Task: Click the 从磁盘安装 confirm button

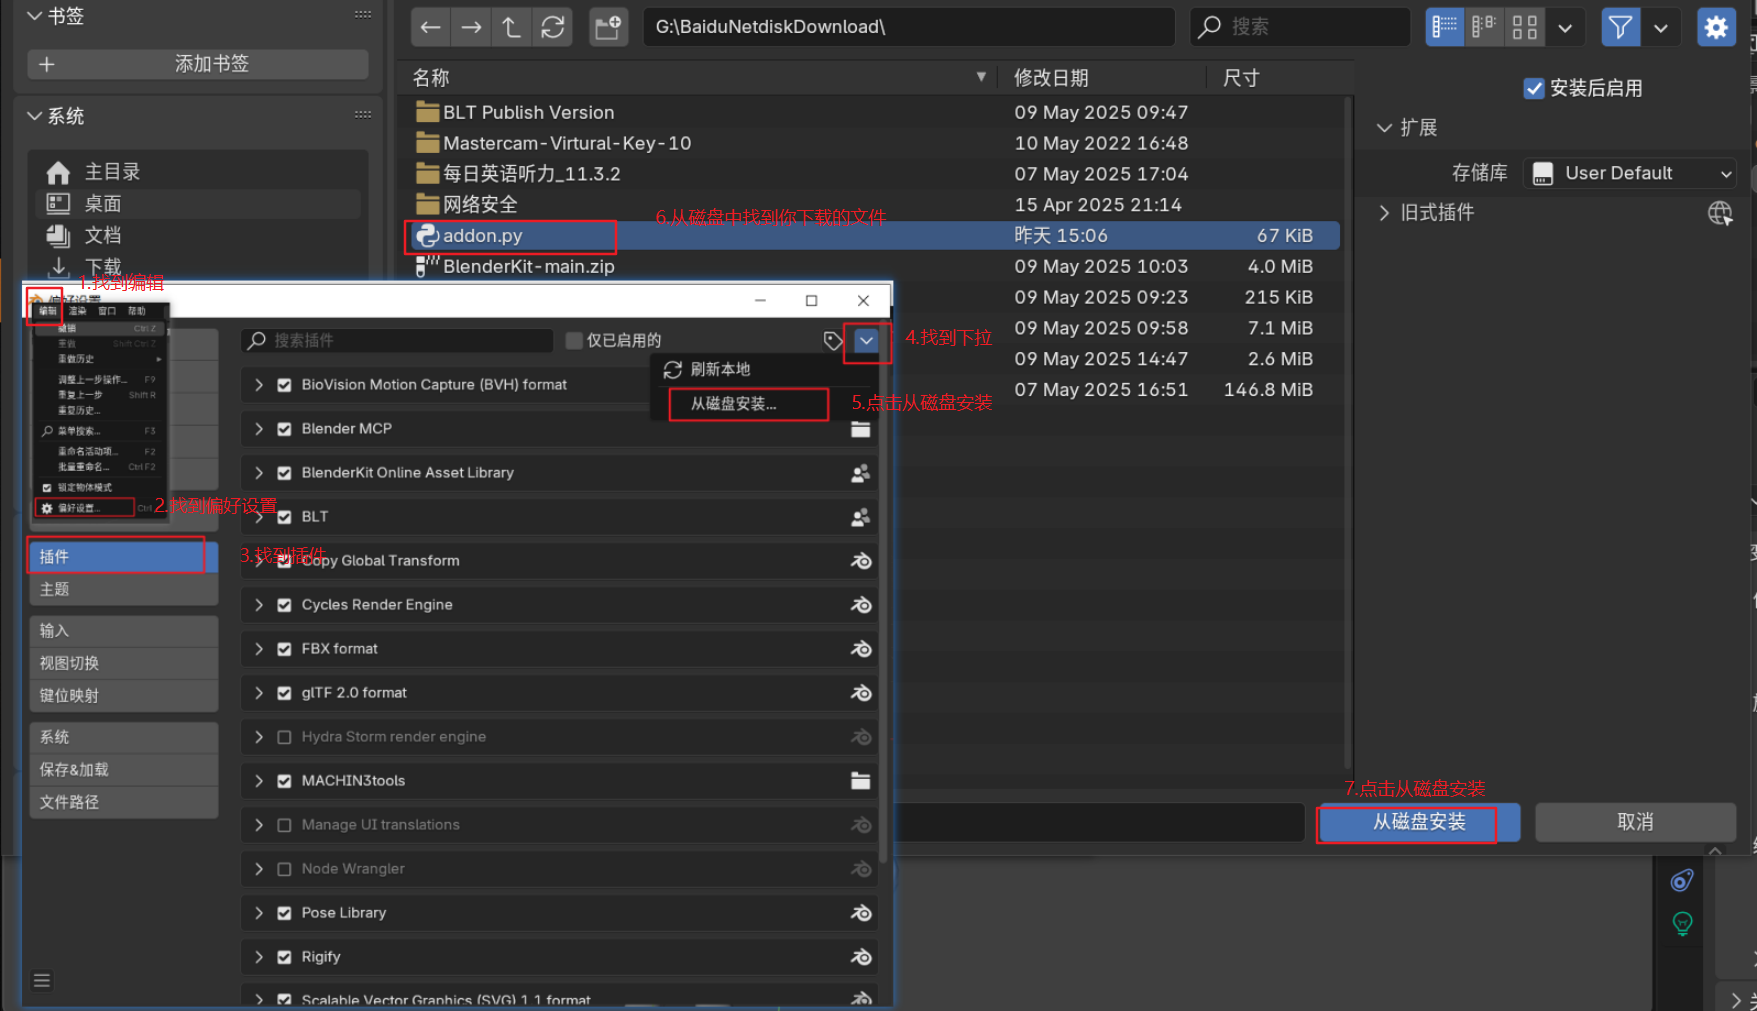Action: click(1418, 822)
